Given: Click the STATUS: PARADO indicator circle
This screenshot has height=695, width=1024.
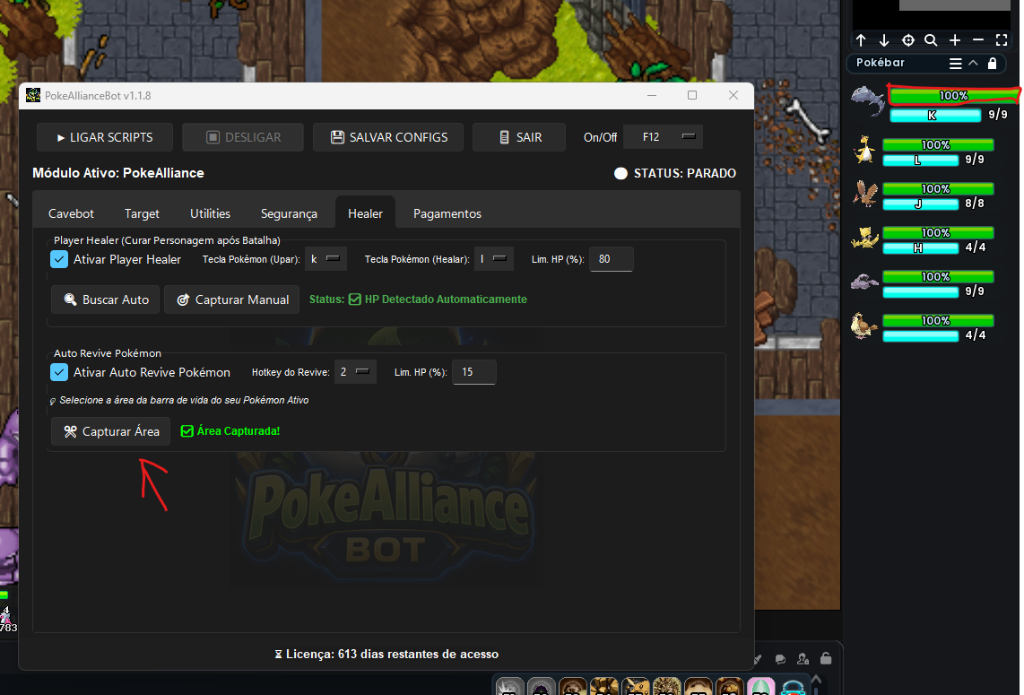Looking at the screenshot, I should click(x=620, y=173).
